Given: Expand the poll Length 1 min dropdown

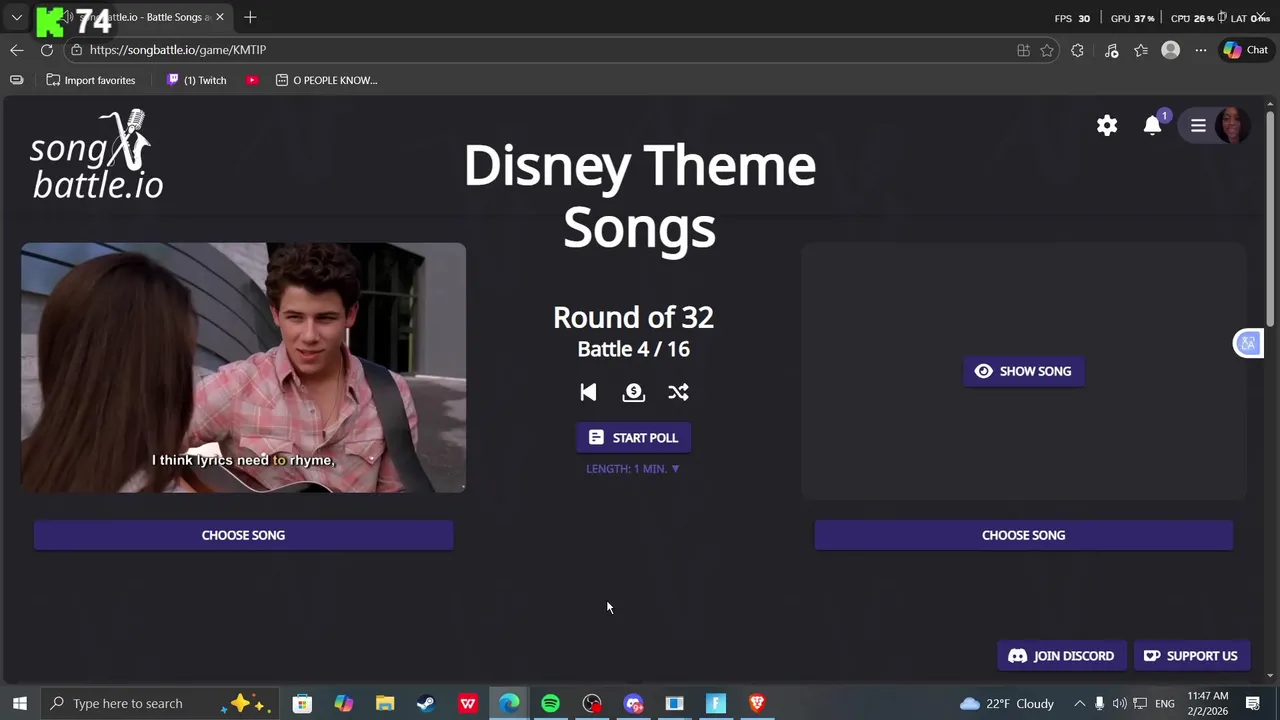Looking at the screenshot, I should (633, 468).
